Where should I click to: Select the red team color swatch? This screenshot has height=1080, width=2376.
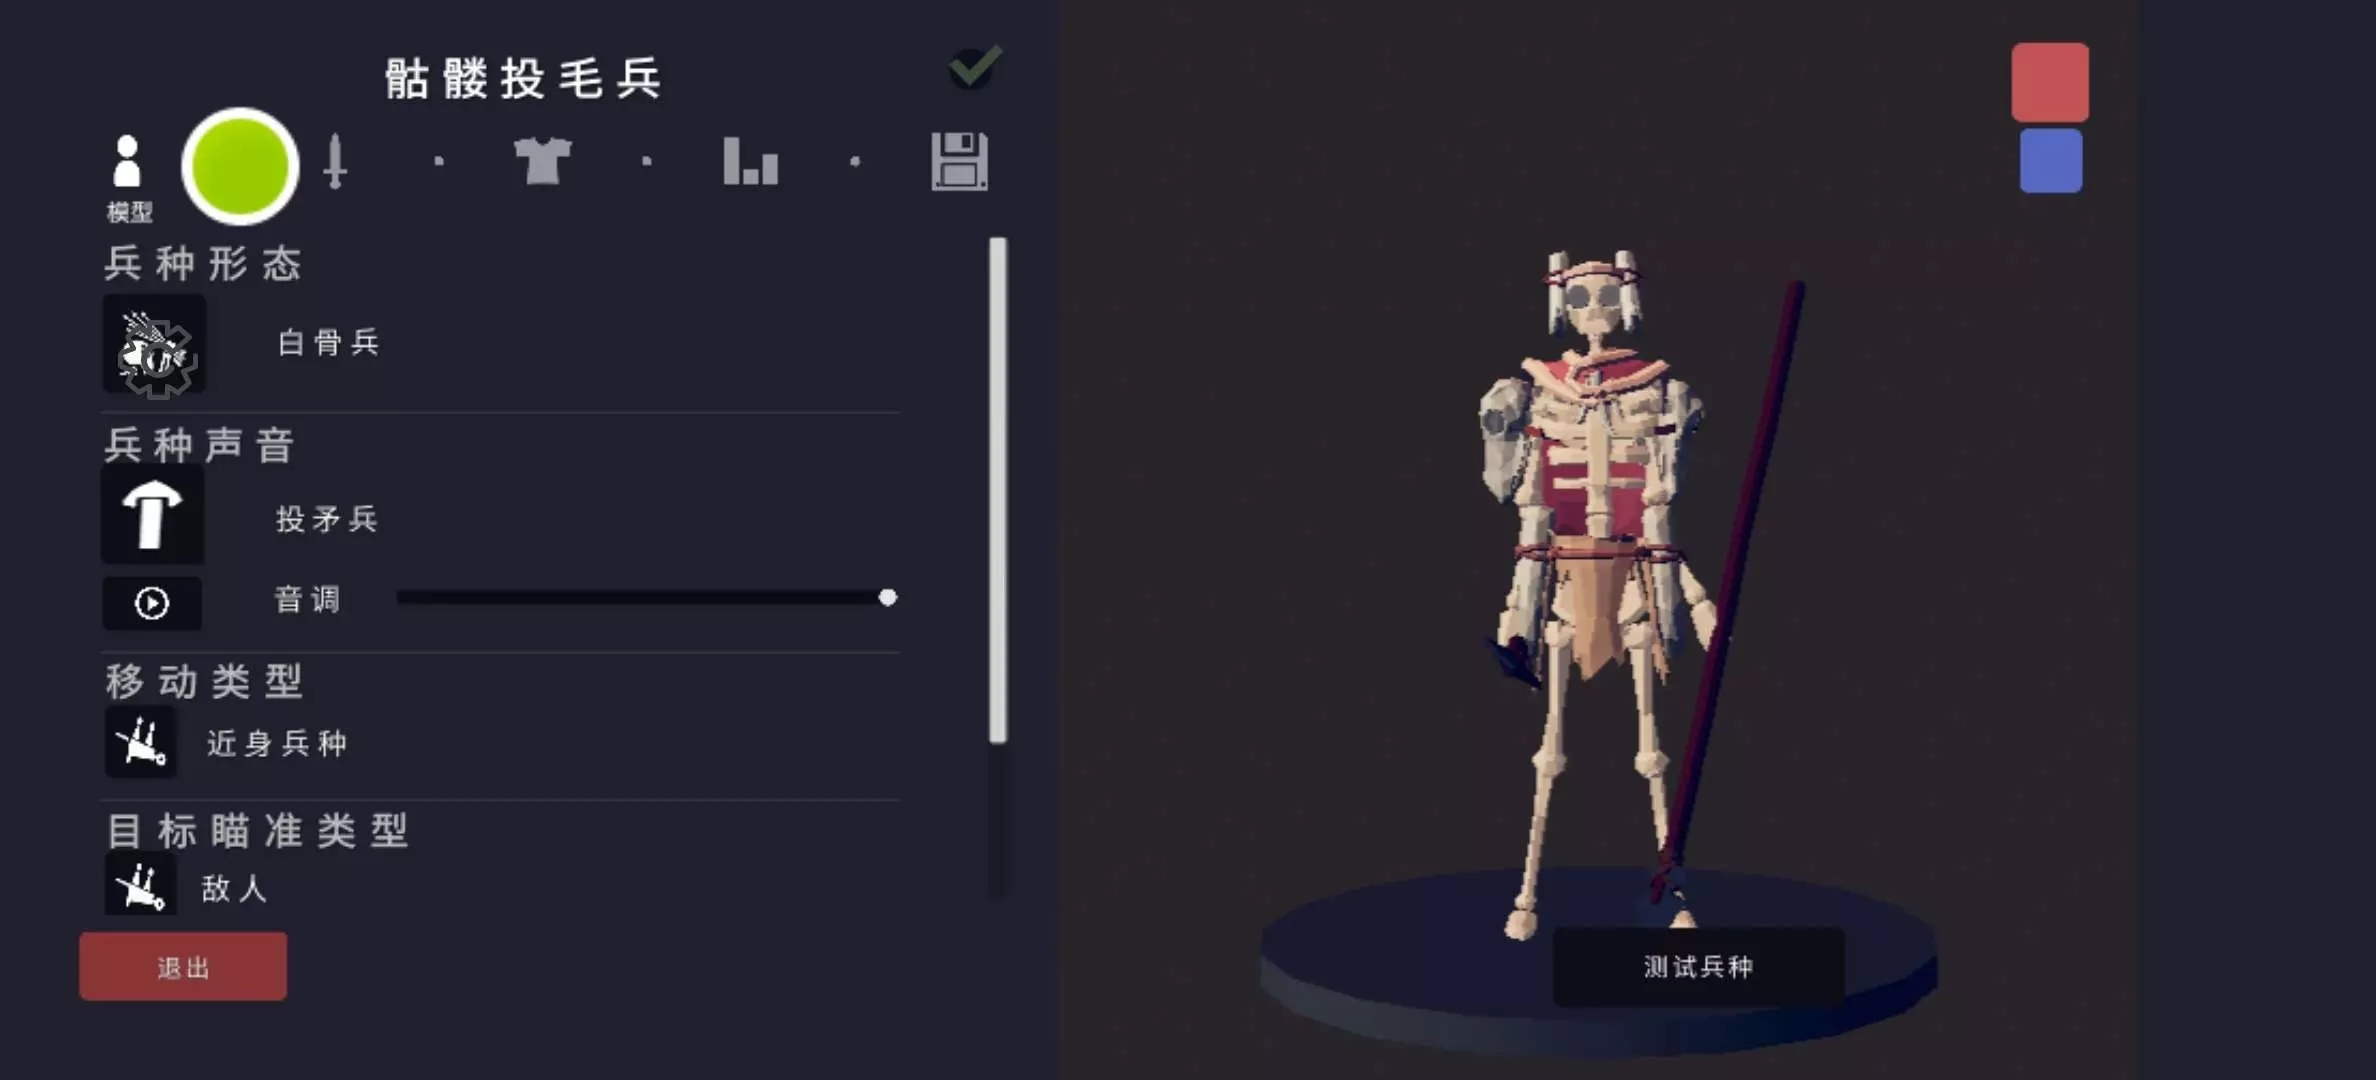tap(2050, 82)
